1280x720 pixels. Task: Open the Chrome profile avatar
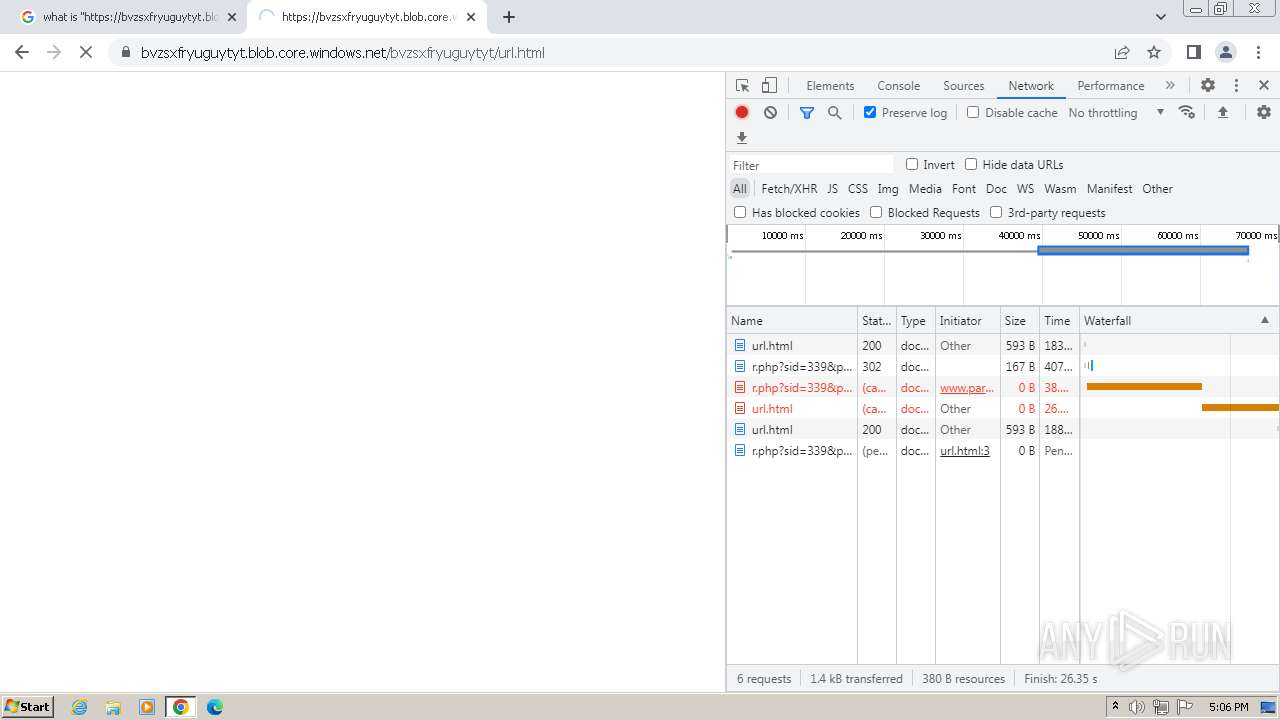pyautogui.click(x=1226, y=53)
